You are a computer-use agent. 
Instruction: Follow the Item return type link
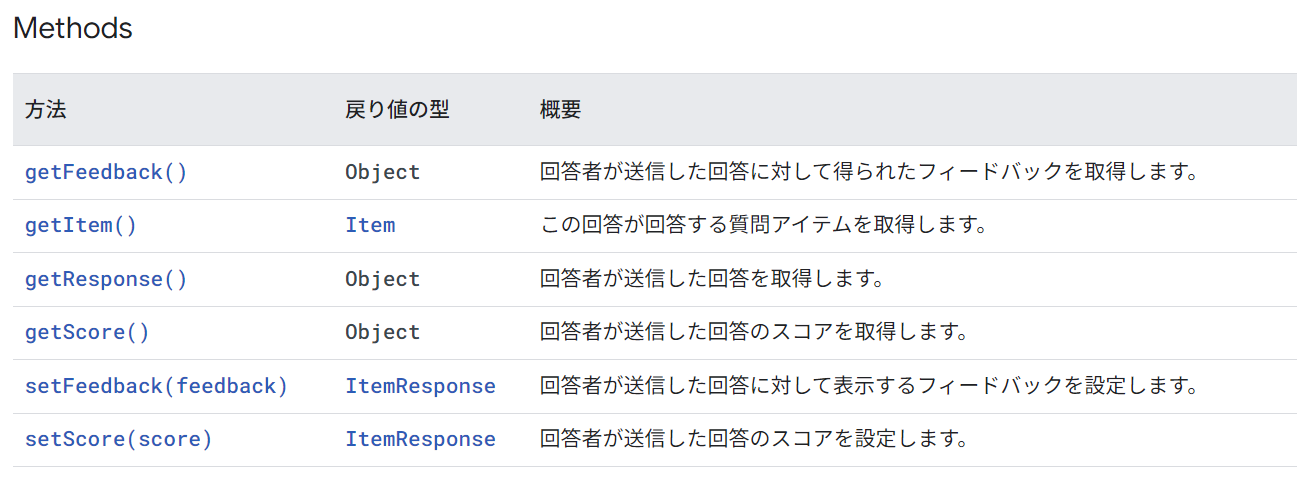tap(370, 225)
